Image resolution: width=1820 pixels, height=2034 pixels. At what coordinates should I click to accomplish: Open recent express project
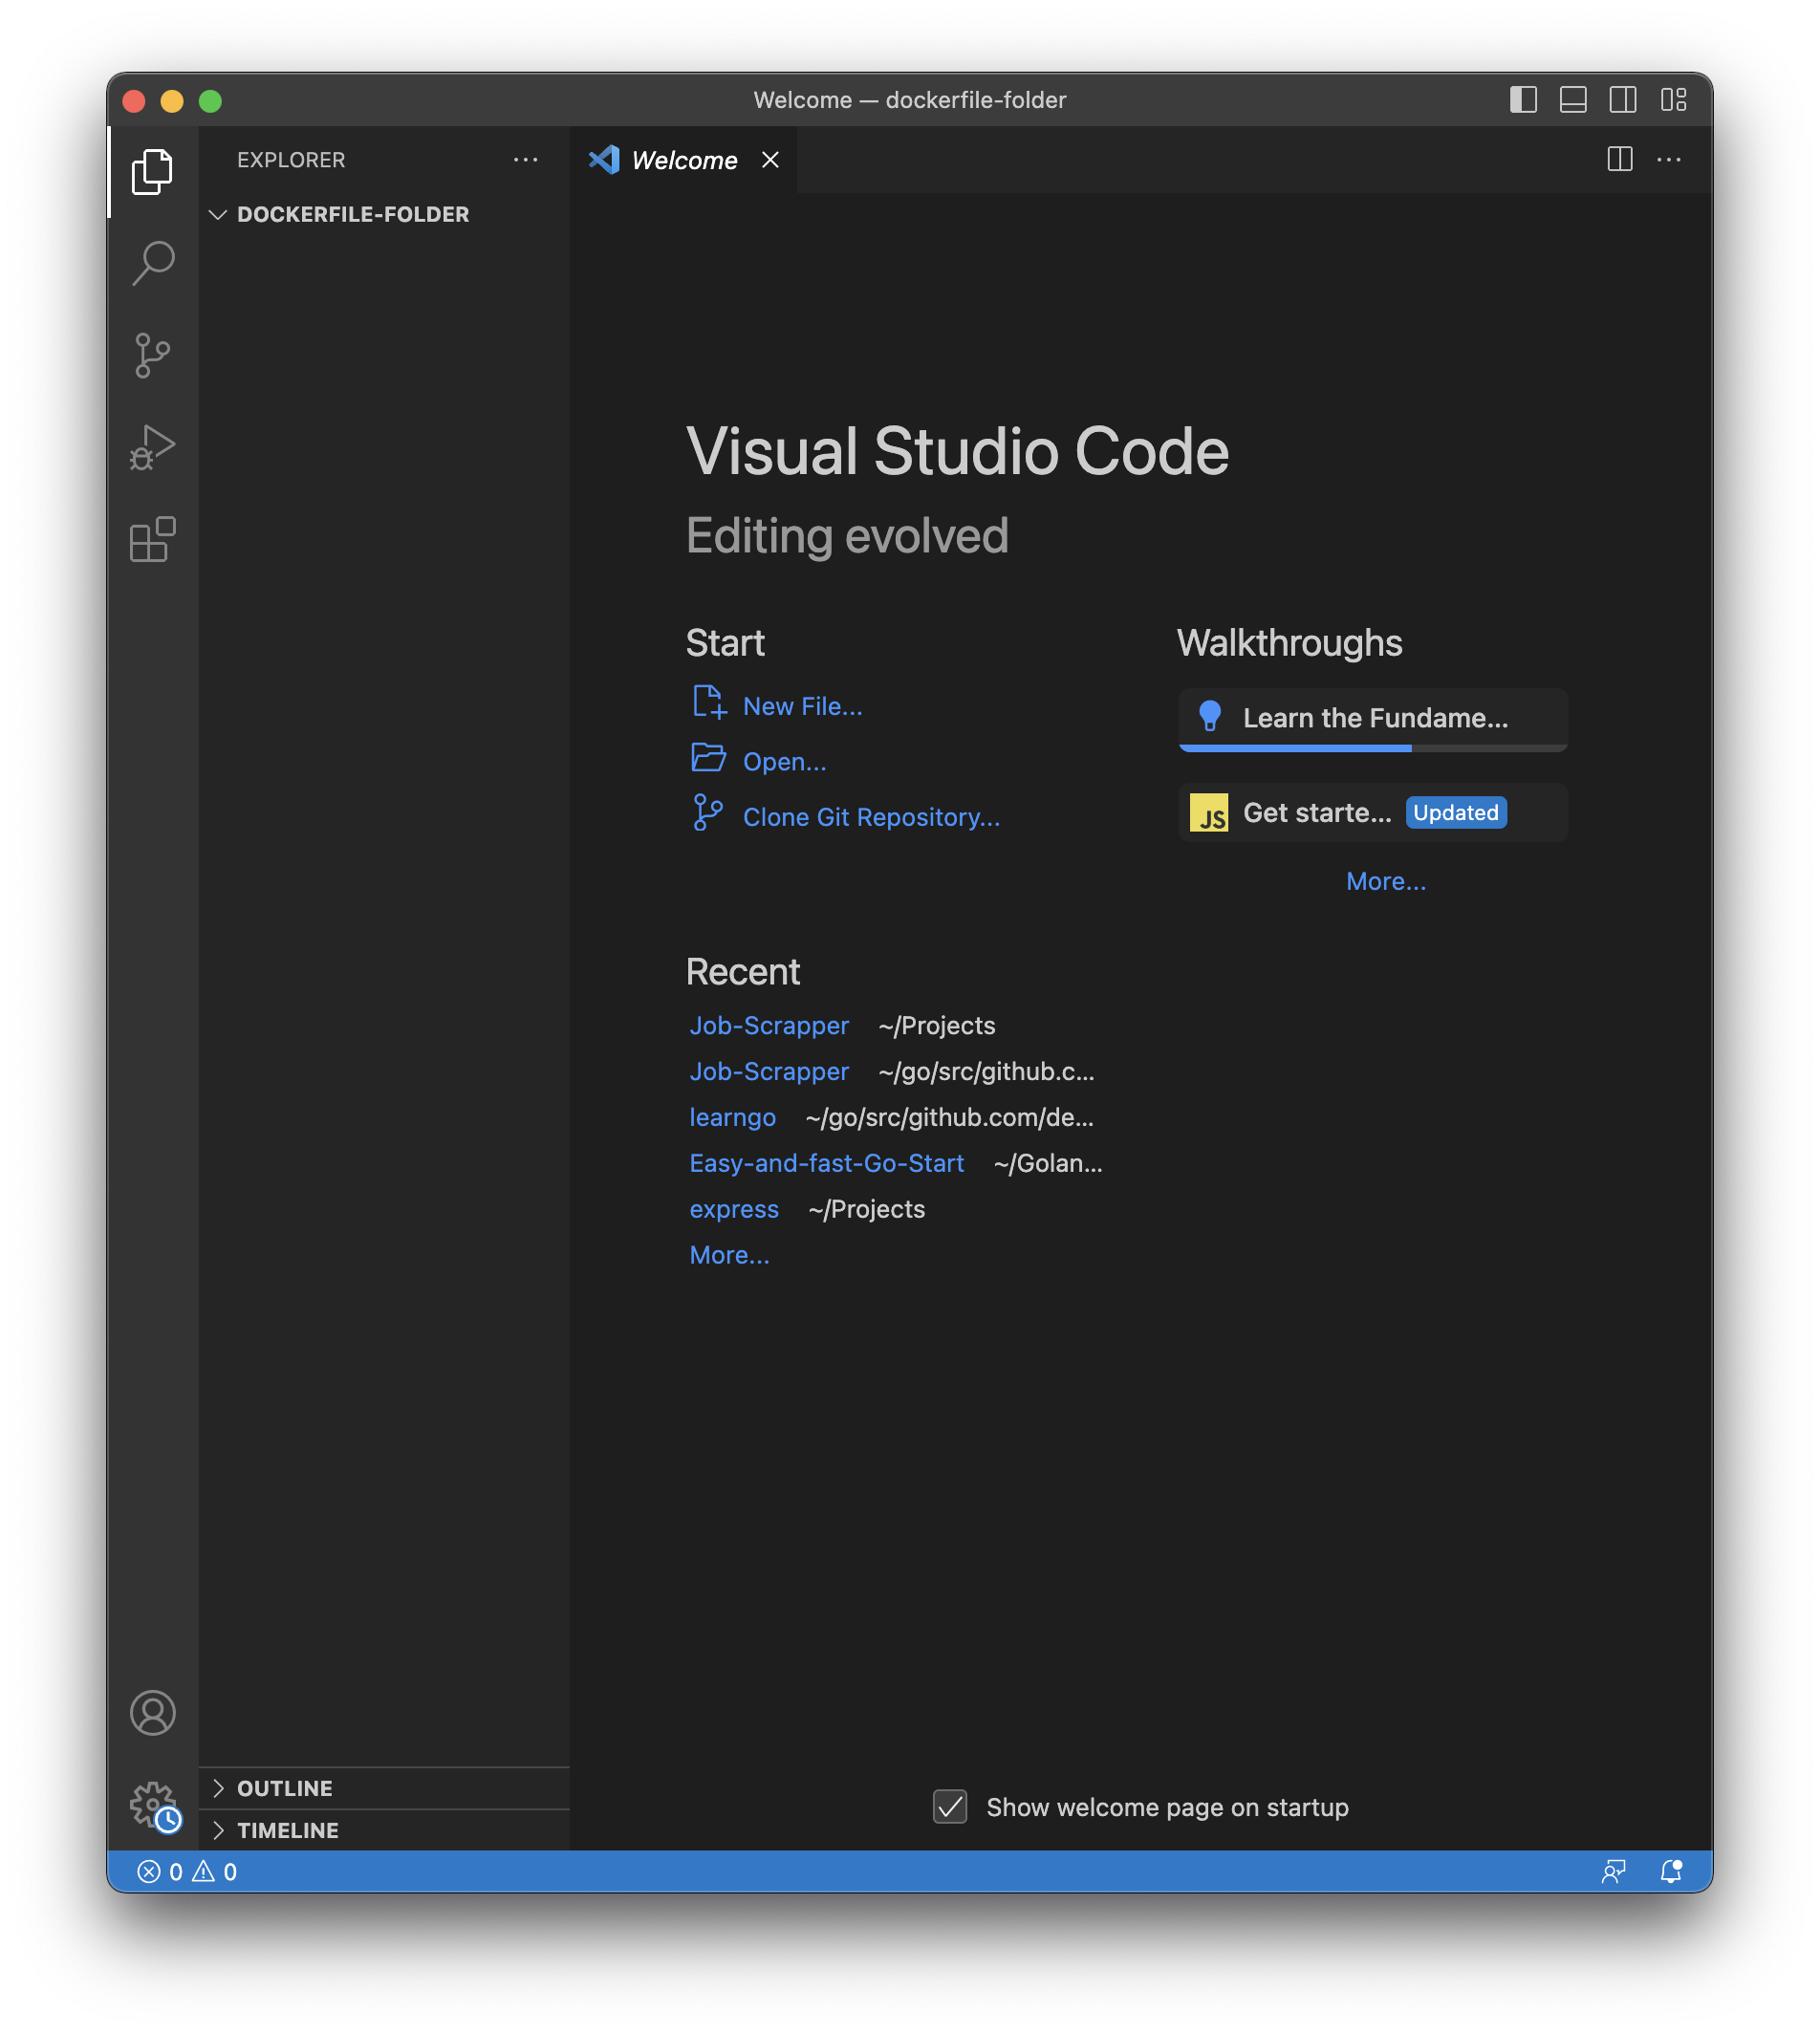click(734, 1209)
